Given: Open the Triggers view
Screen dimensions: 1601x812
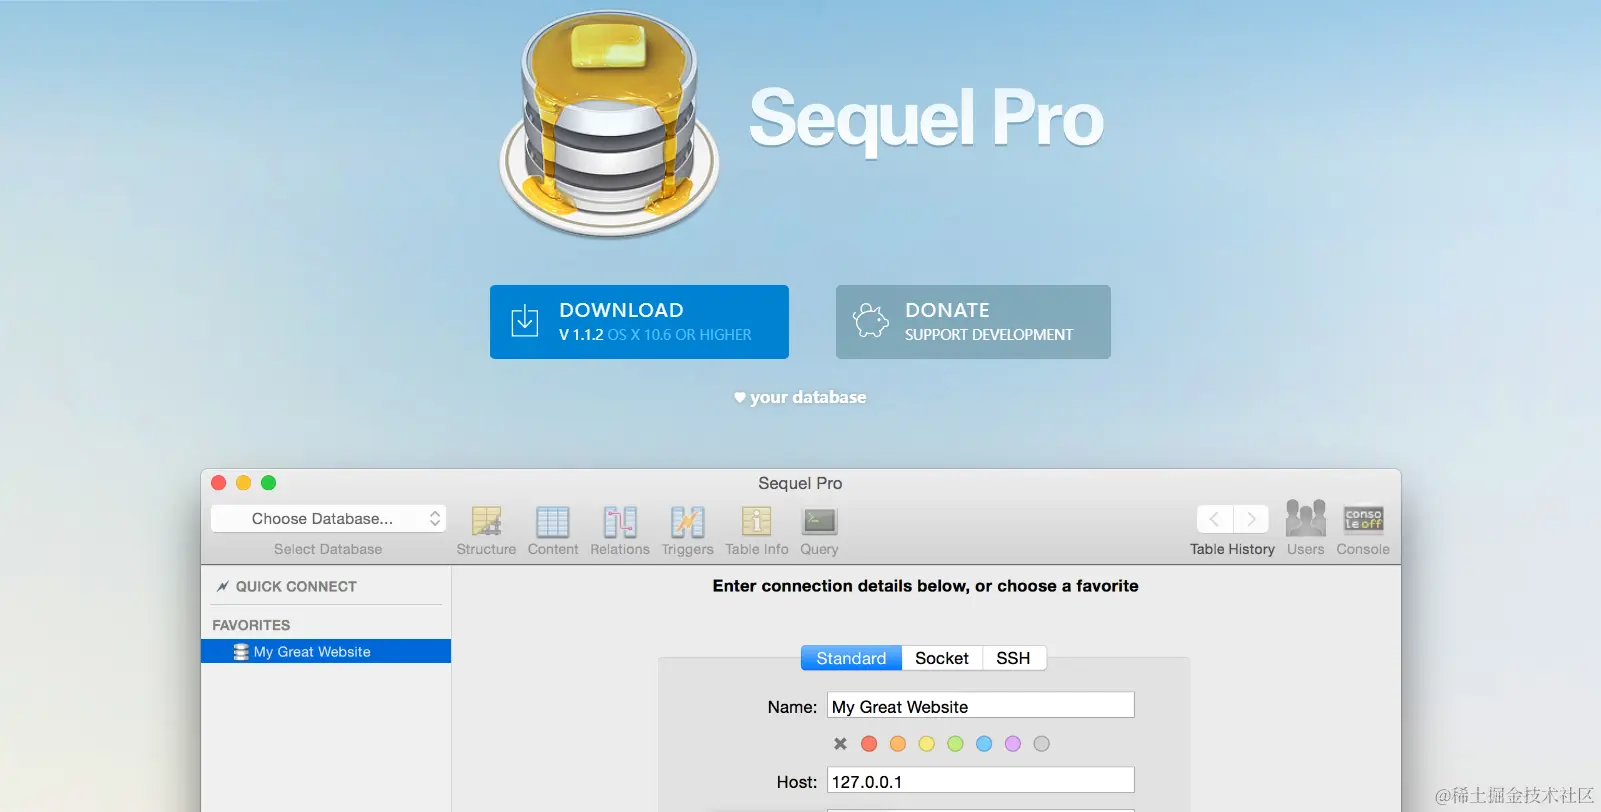Looking at the screenshot, I should pos(687,531).
